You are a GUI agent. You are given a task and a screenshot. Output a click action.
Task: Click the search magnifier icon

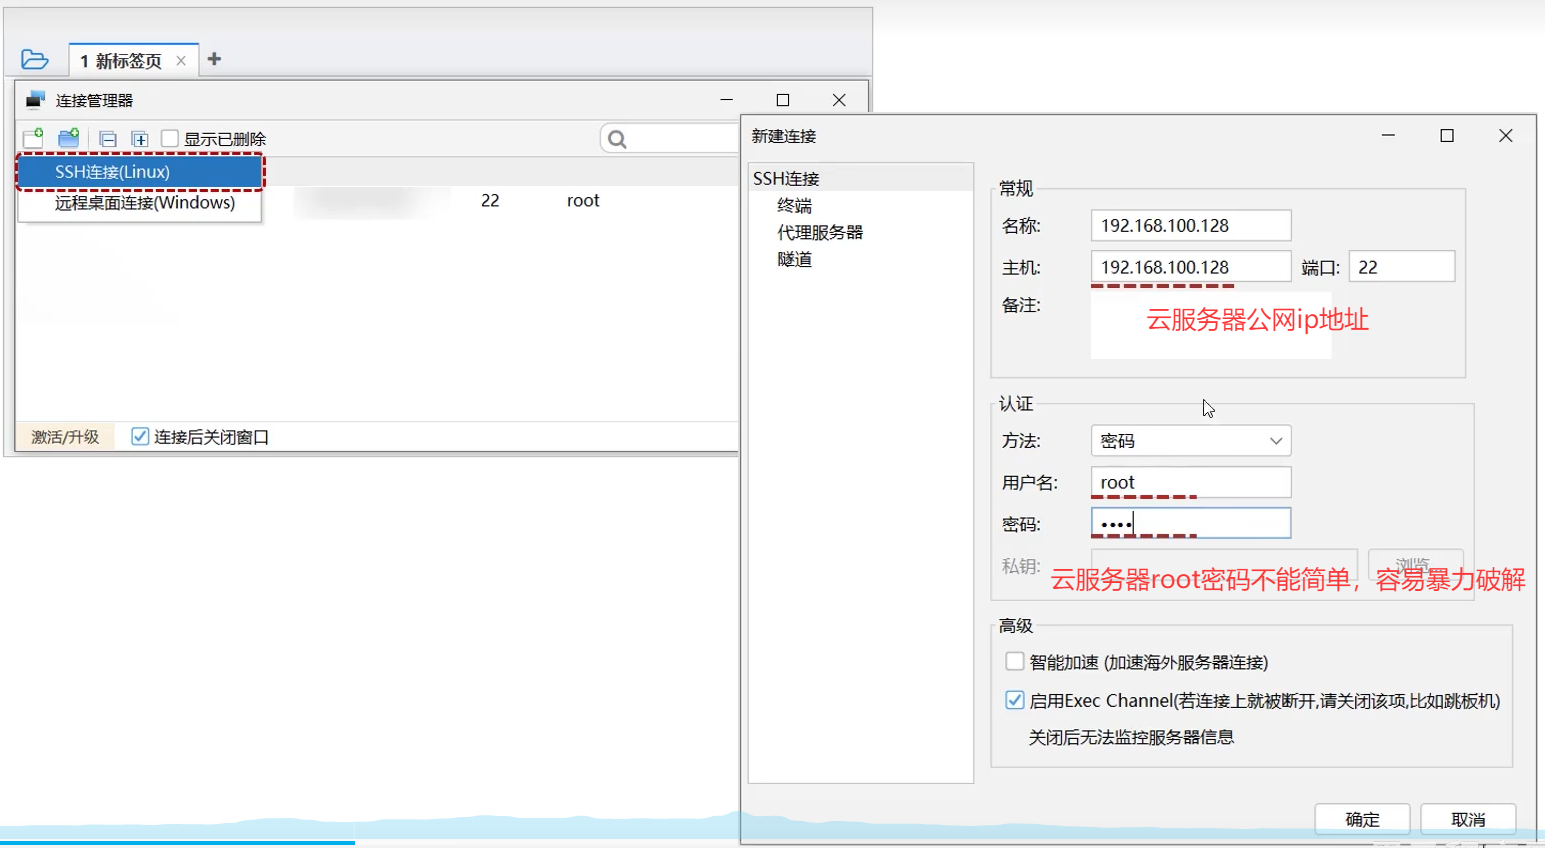tap(617, 139)
